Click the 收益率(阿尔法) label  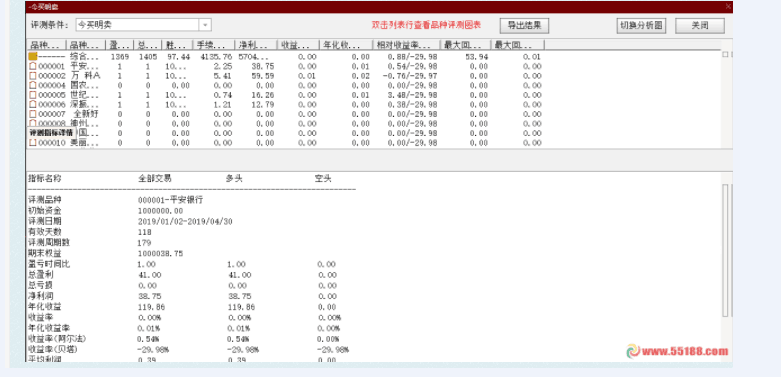pyautogui.click(x=57, y=339)
